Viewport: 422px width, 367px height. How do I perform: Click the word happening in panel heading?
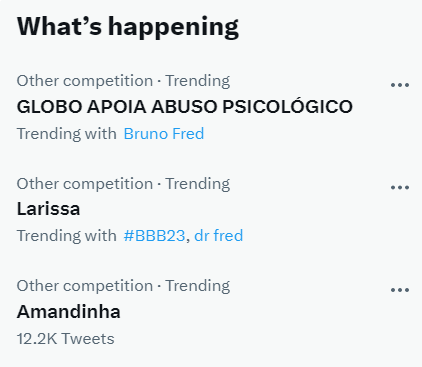(173, 27)
